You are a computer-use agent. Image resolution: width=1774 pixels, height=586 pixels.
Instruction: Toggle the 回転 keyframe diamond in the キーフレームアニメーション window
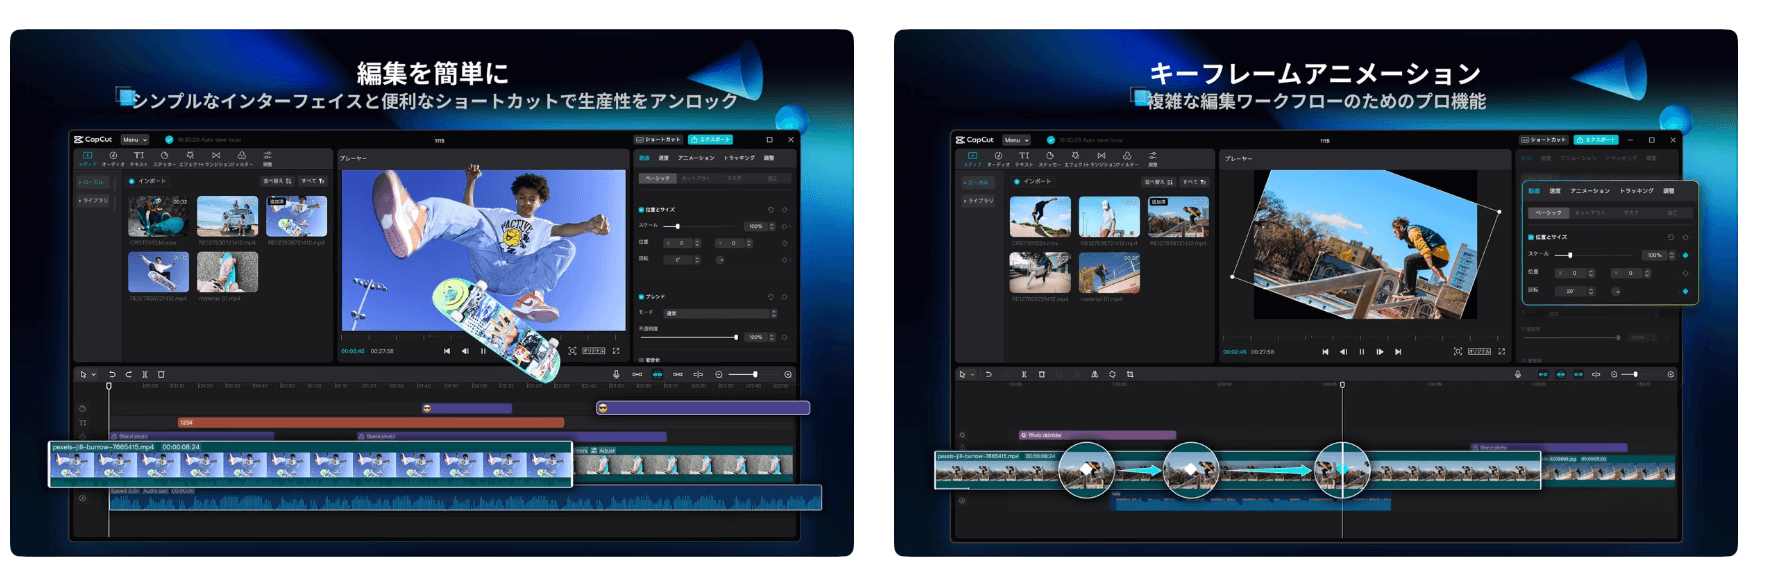pyautogui.click(x=1685, y=291)
